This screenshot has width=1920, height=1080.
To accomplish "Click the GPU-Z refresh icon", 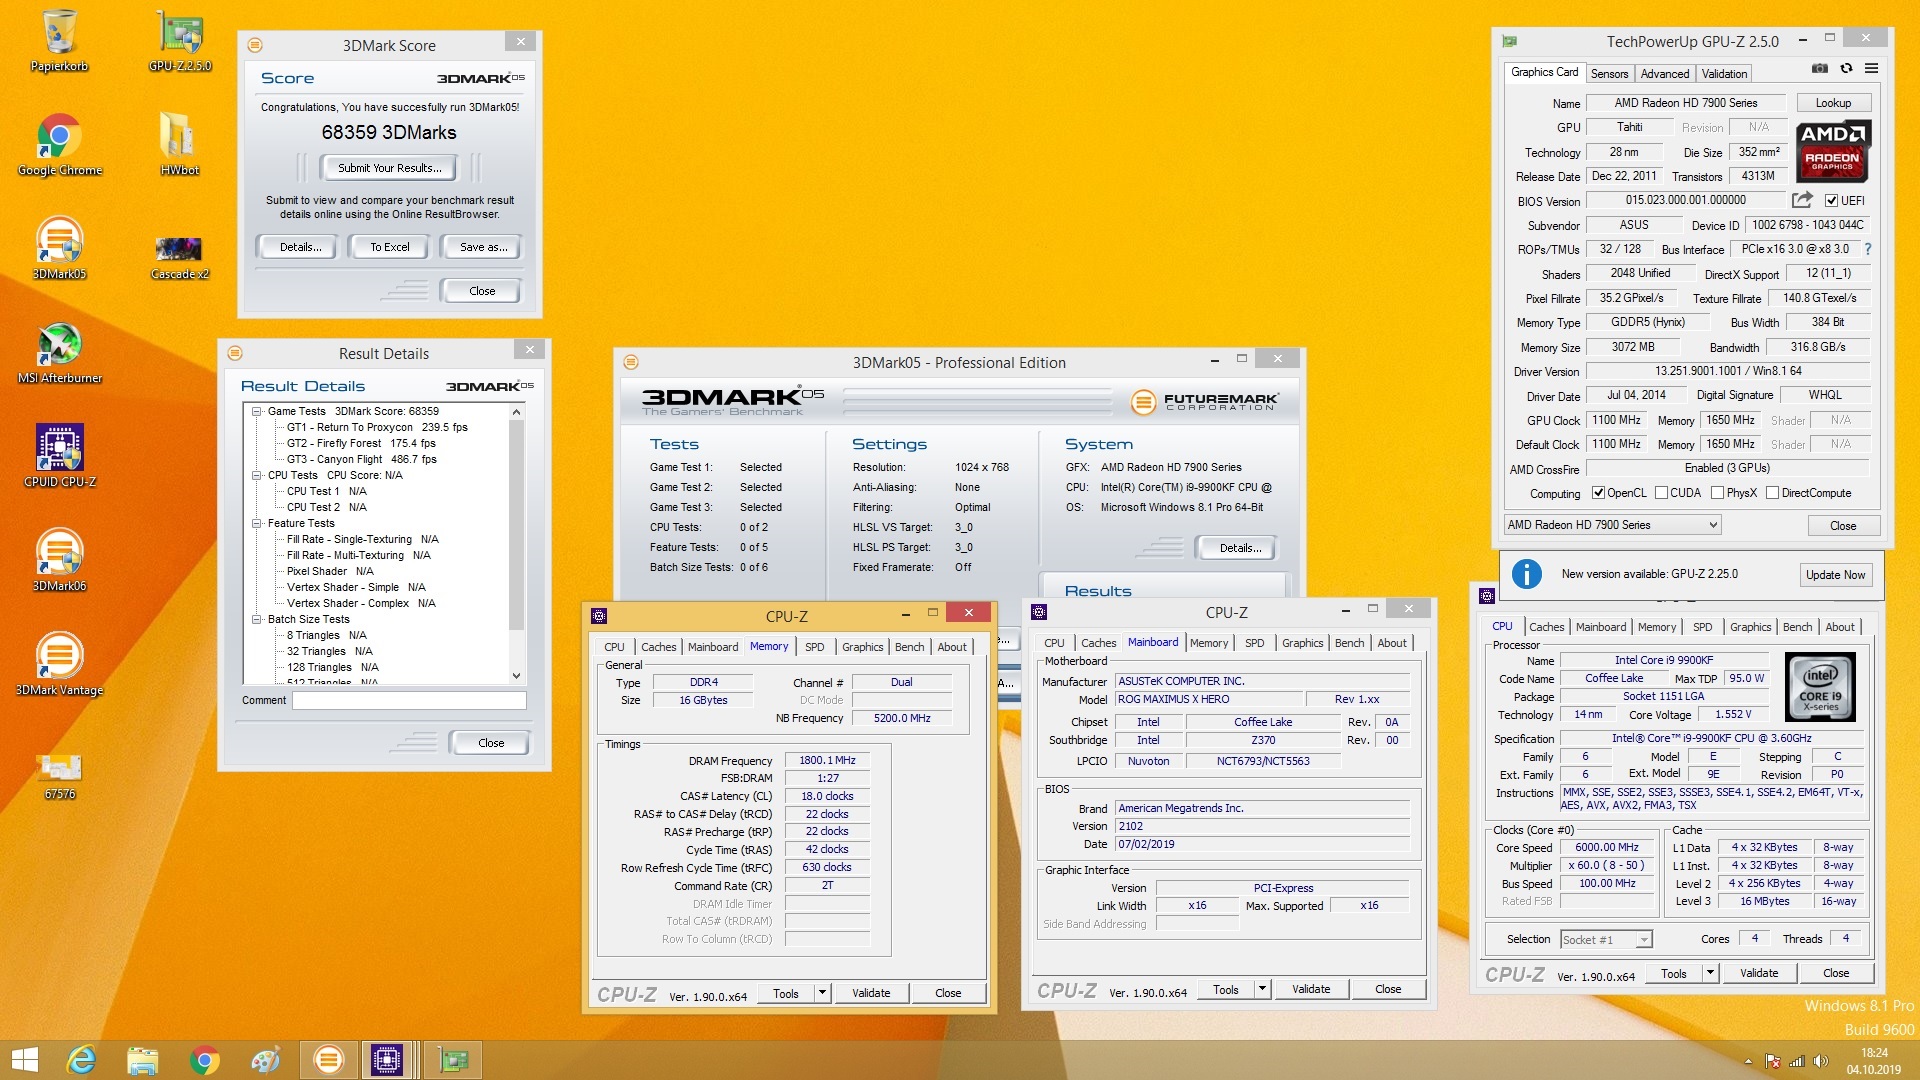I will tap(1846, 69).
